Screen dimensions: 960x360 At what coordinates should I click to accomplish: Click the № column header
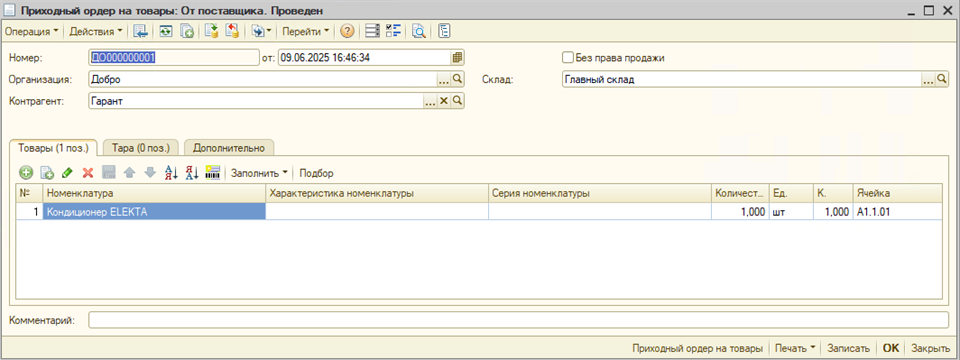(29, 193)
